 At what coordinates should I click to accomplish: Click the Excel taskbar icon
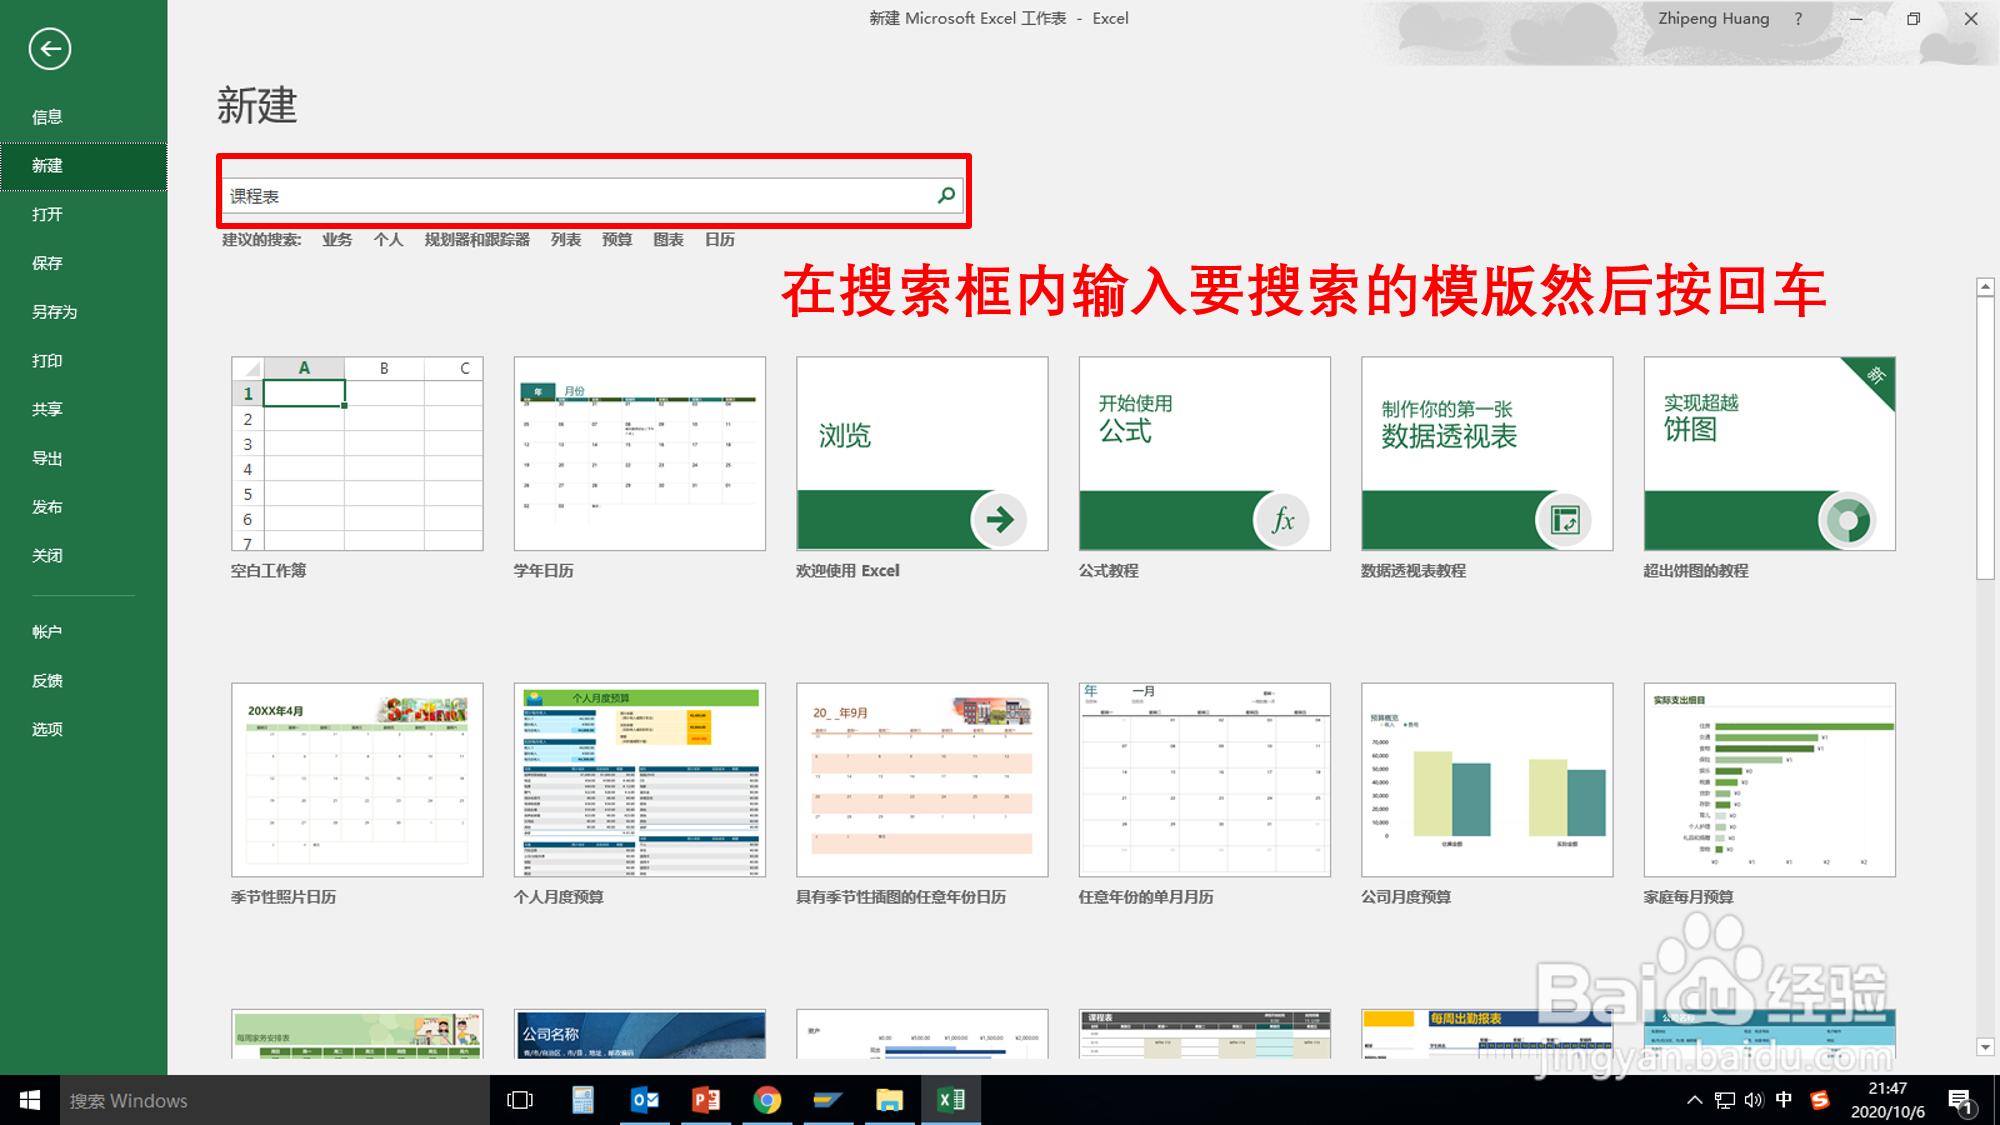tap(951, 1100)
